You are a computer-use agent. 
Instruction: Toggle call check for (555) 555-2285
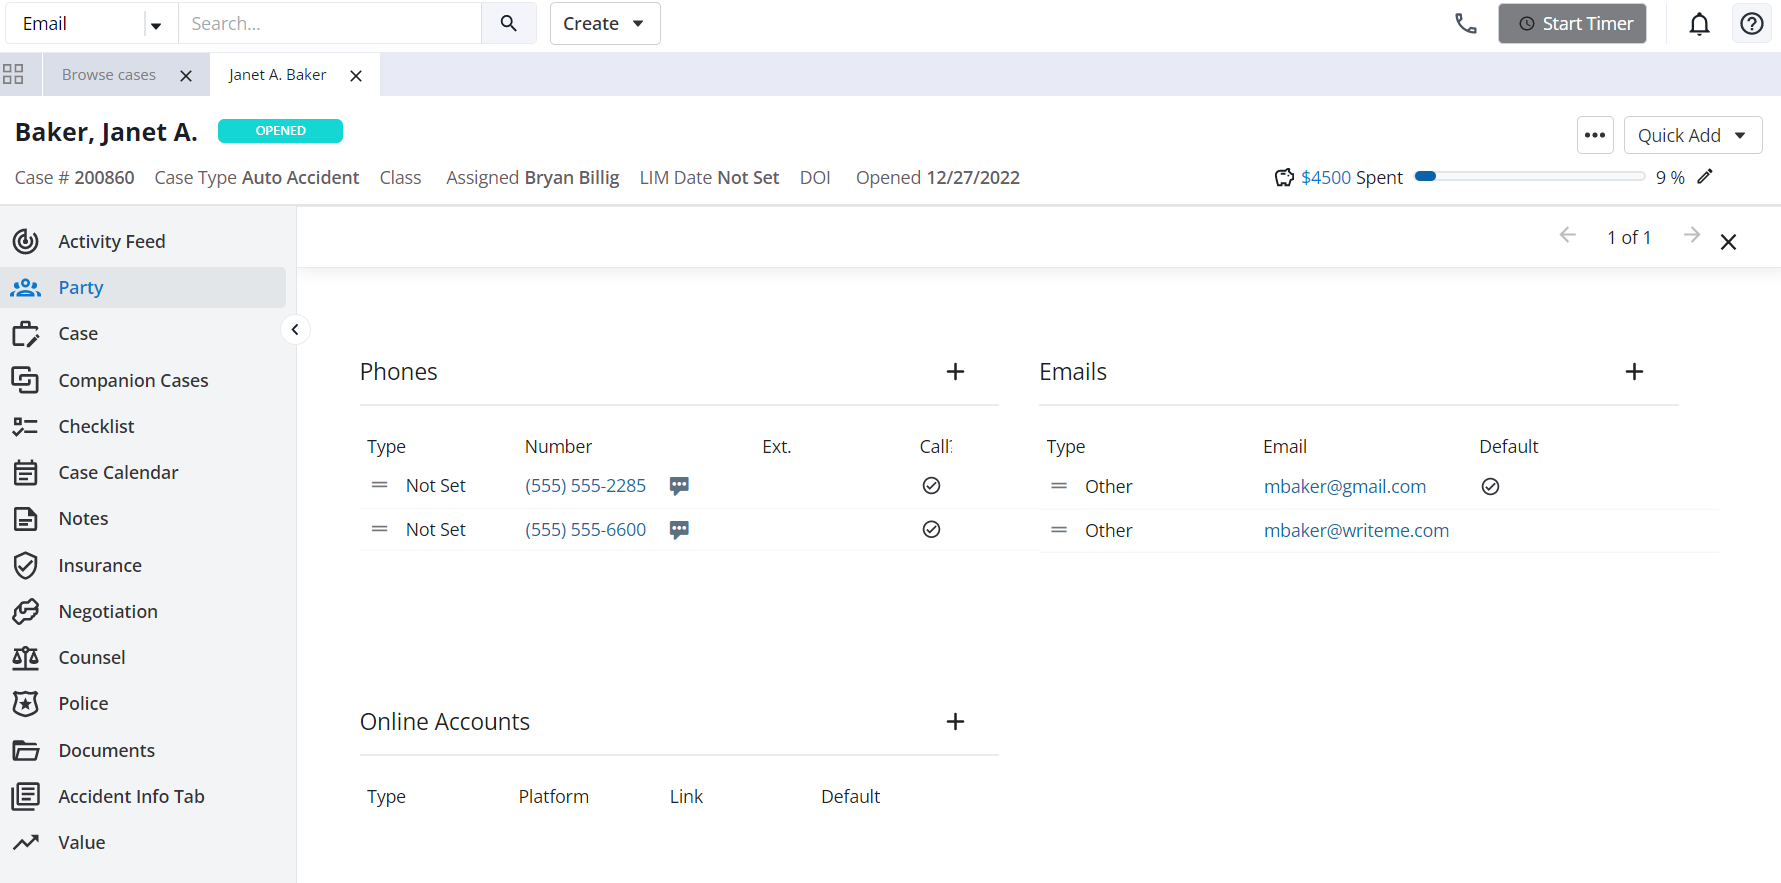931,486
